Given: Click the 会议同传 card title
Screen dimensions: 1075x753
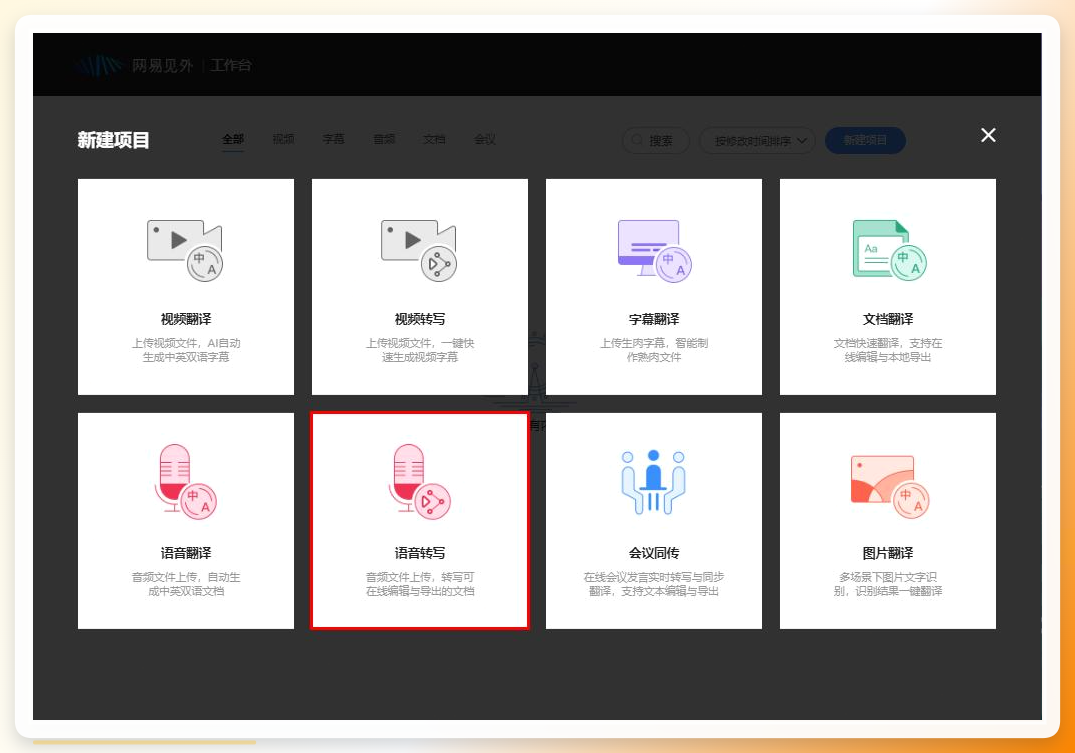Looking at the screenshot, I should click(x=654, y=553).
